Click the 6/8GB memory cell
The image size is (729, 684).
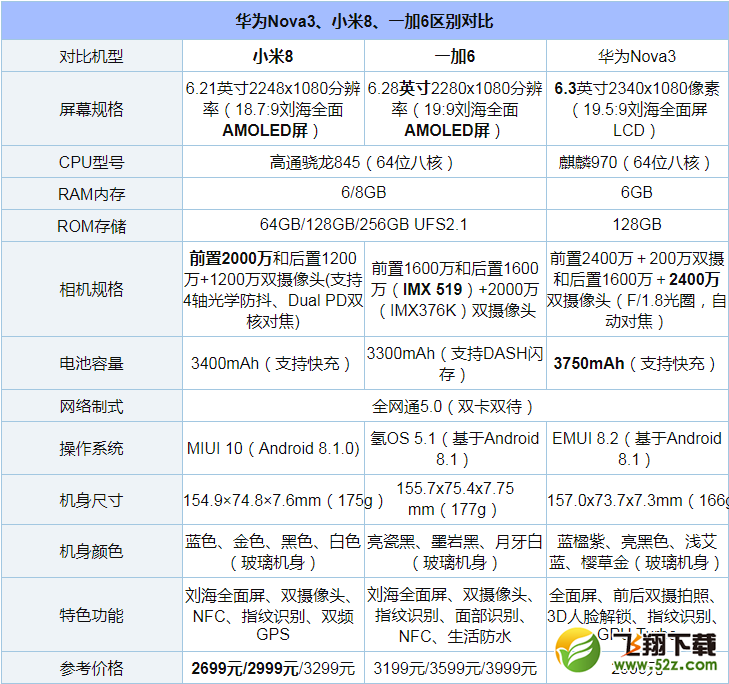pyautogui.click(x=364, y=193)
